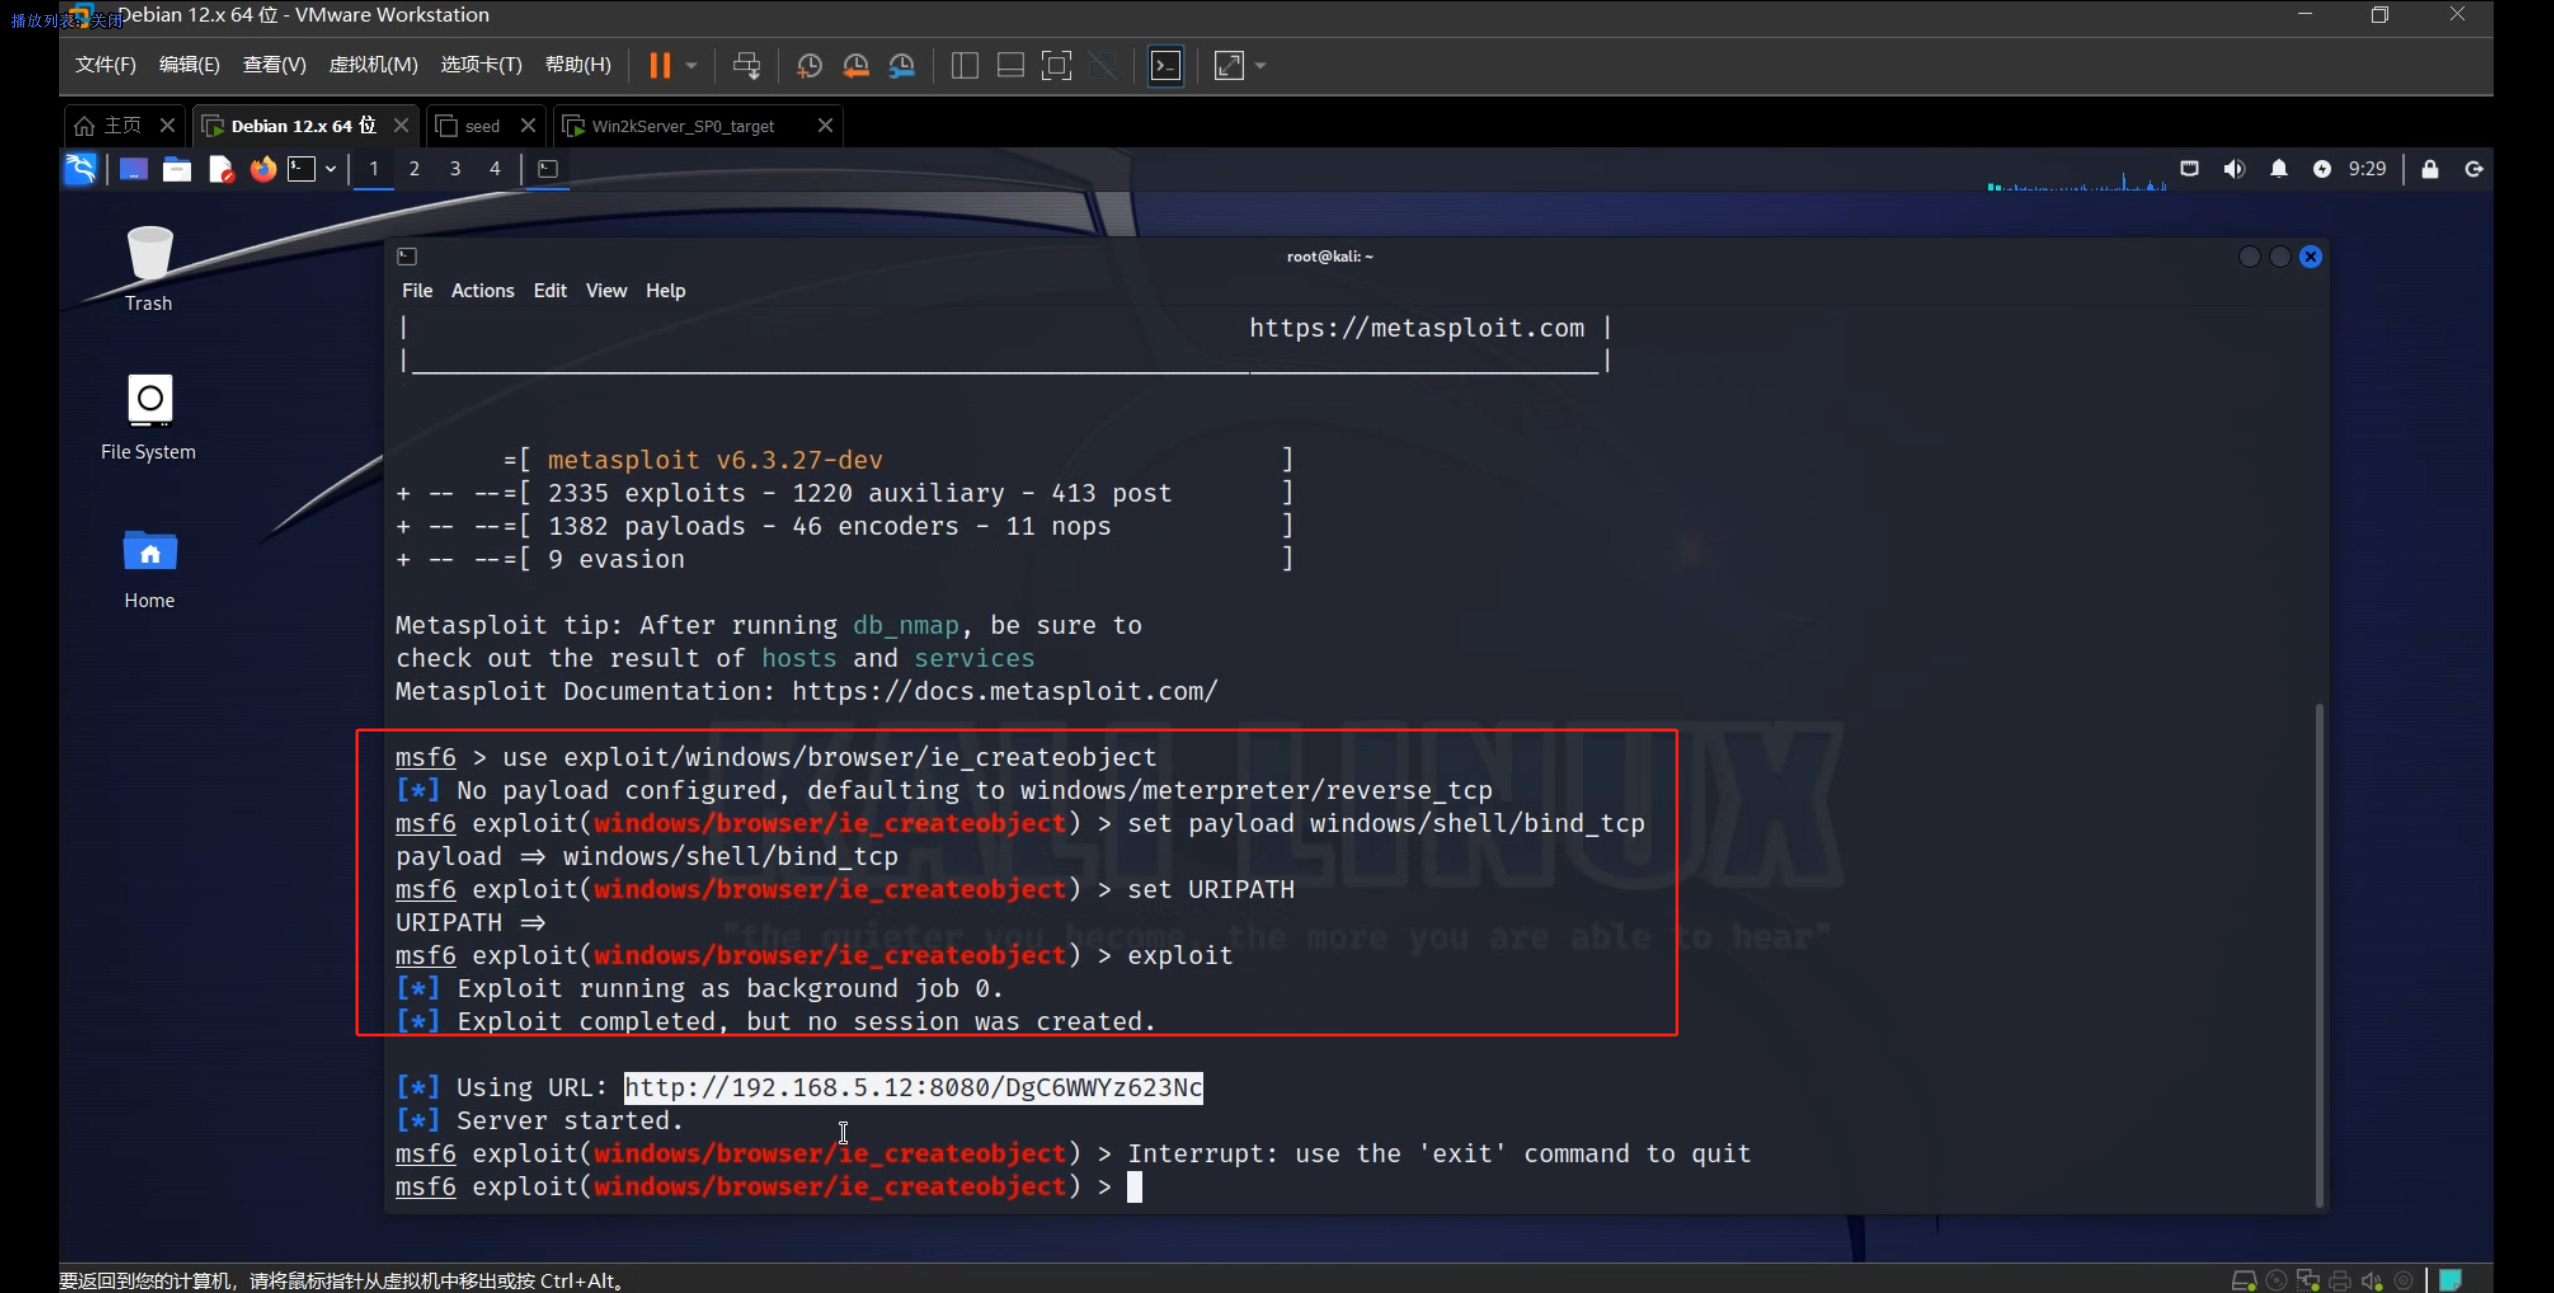This screenshot has width=2554, height=1293.
Task: Take a VM snapshot
Action: point(809,66)
